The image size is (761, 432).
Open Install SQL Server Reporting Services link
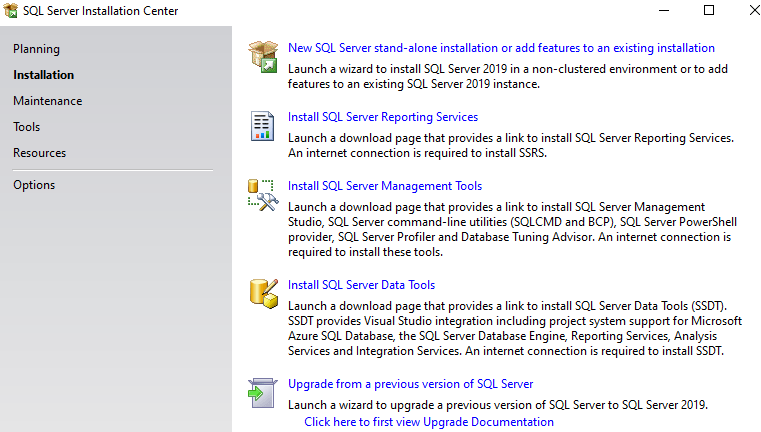(x=383, y=117)
